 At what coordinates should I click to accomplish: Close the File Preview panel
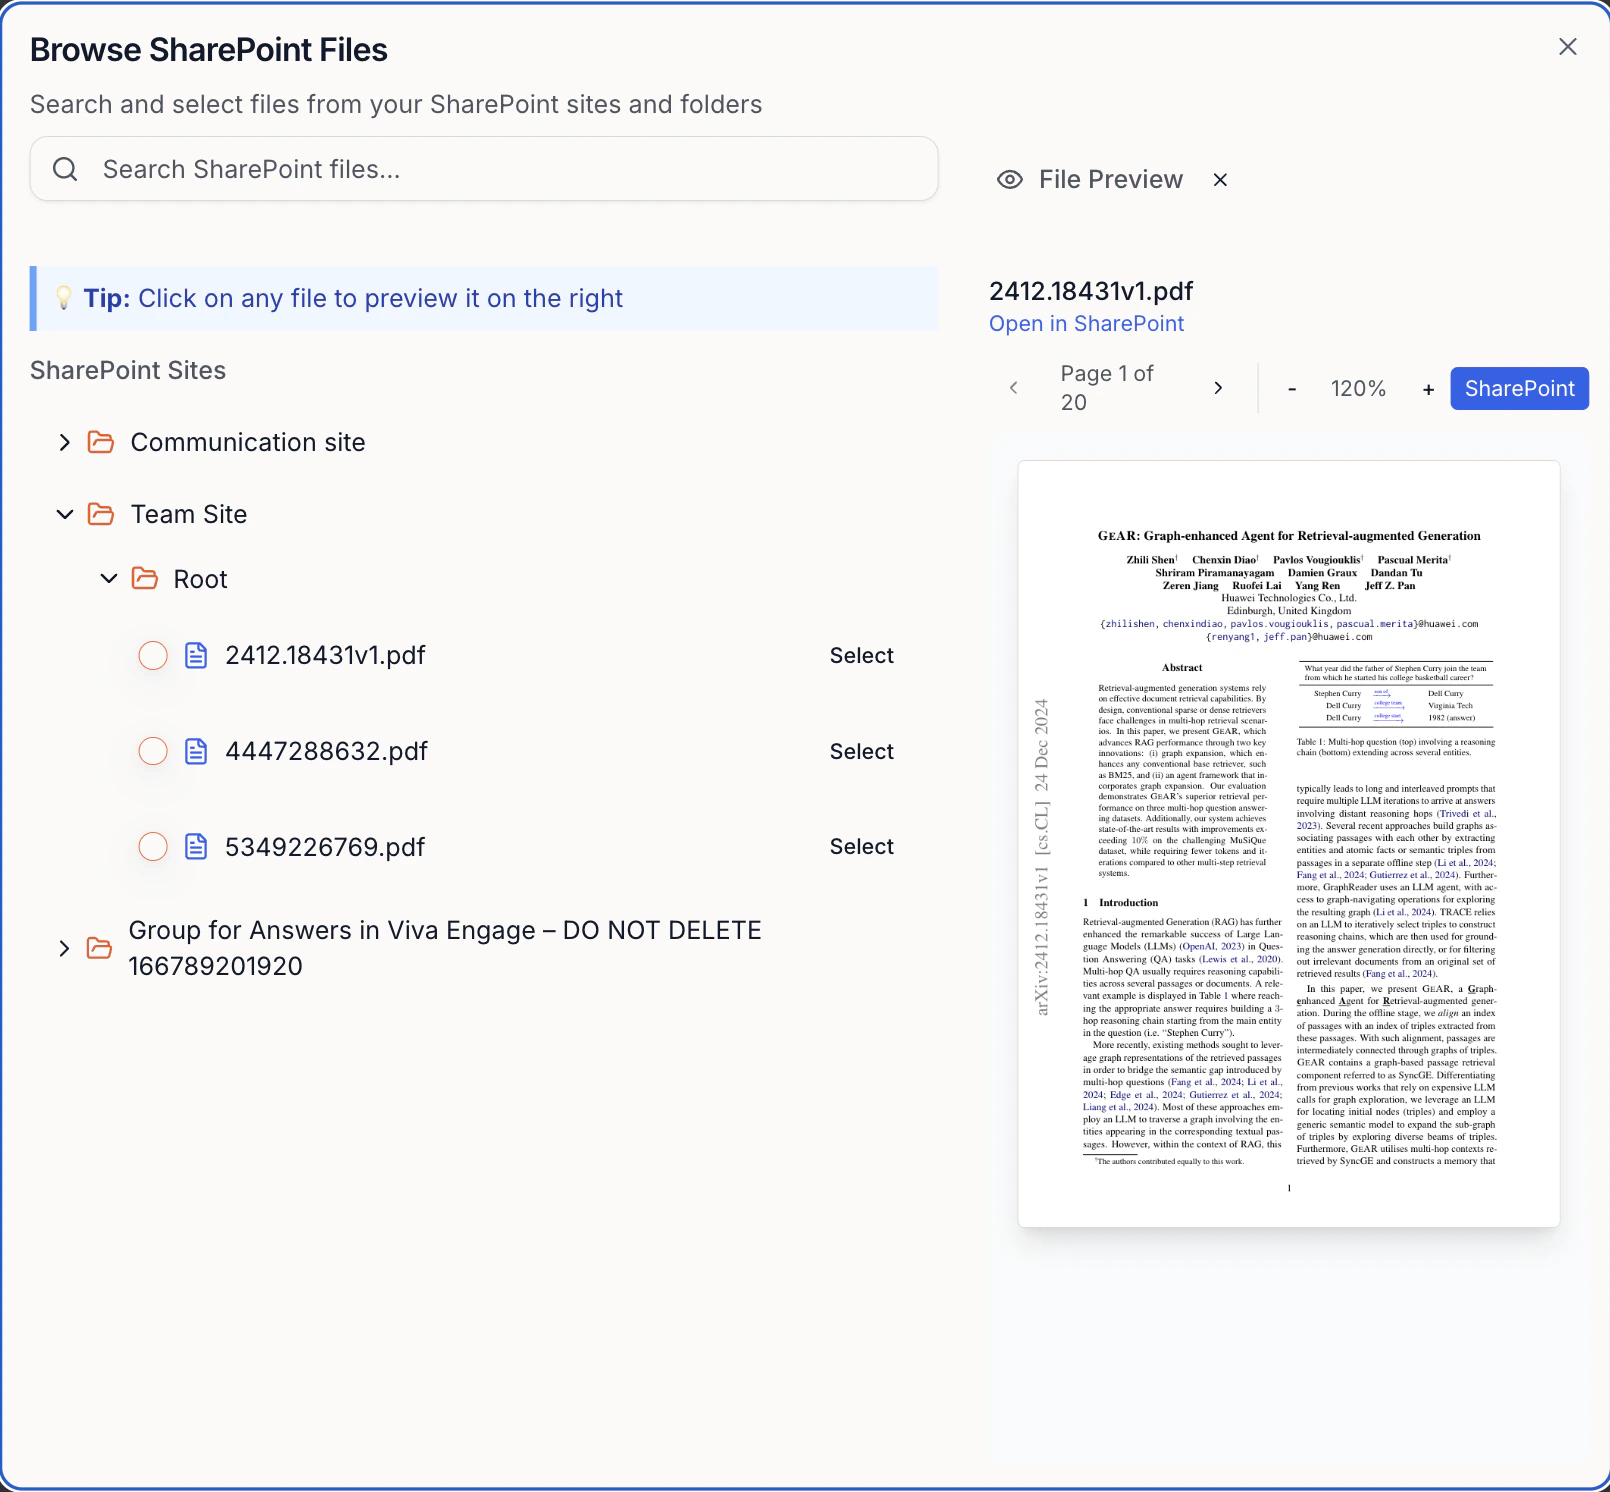point(1220,180)
